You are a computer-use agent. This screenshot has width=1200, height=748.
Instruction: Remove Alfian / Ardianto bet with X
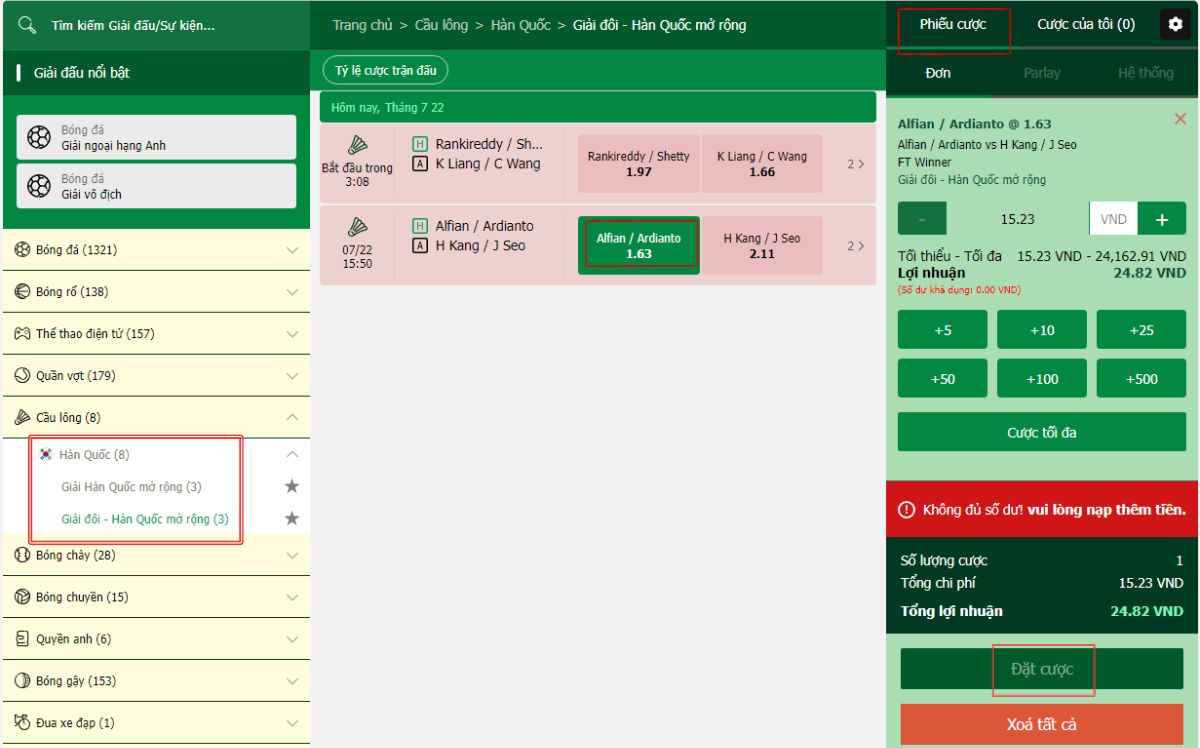pos(1180,119)
